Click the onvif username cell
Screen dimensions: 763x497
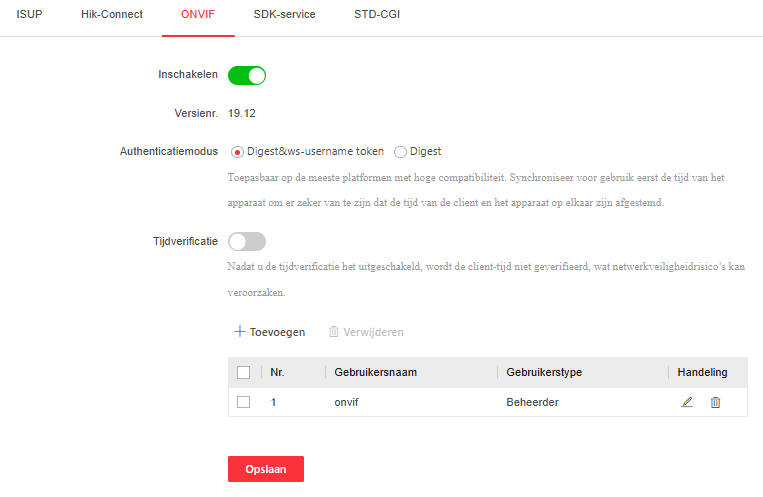(346, 402)
